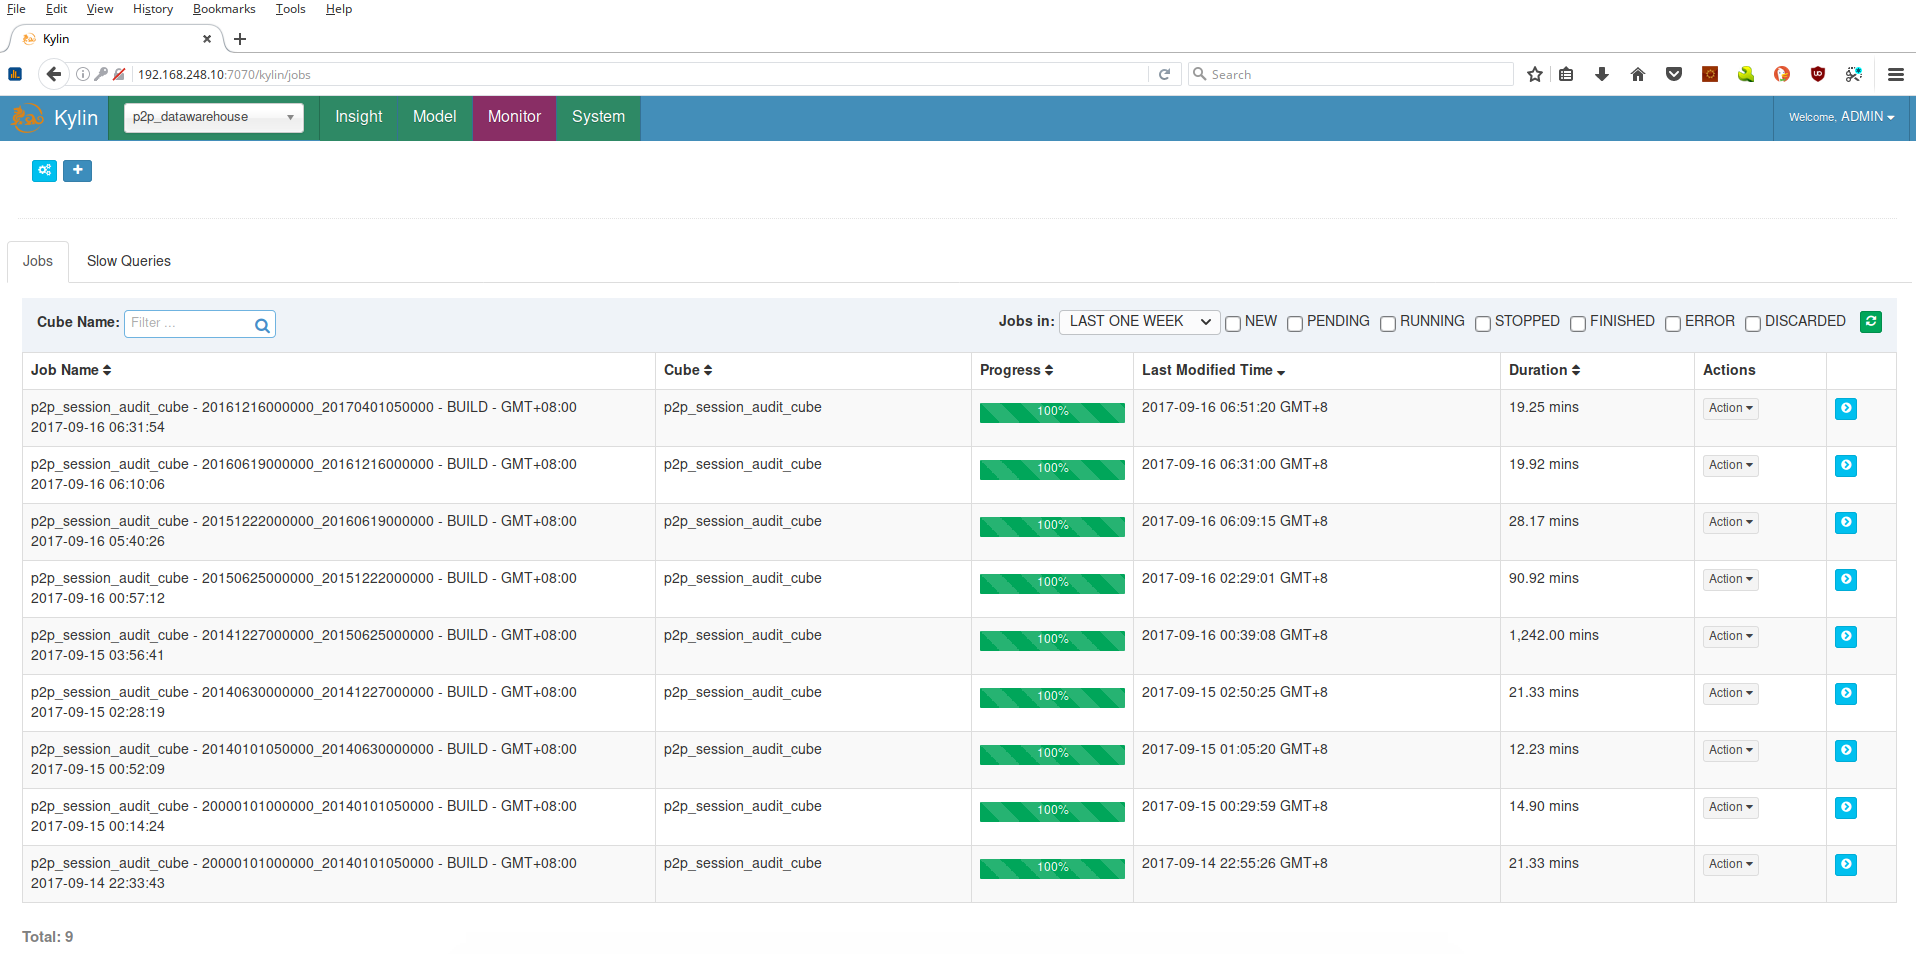1916x954 pixels.
Task: Click the blue plus add button
Action: point(78,171)
